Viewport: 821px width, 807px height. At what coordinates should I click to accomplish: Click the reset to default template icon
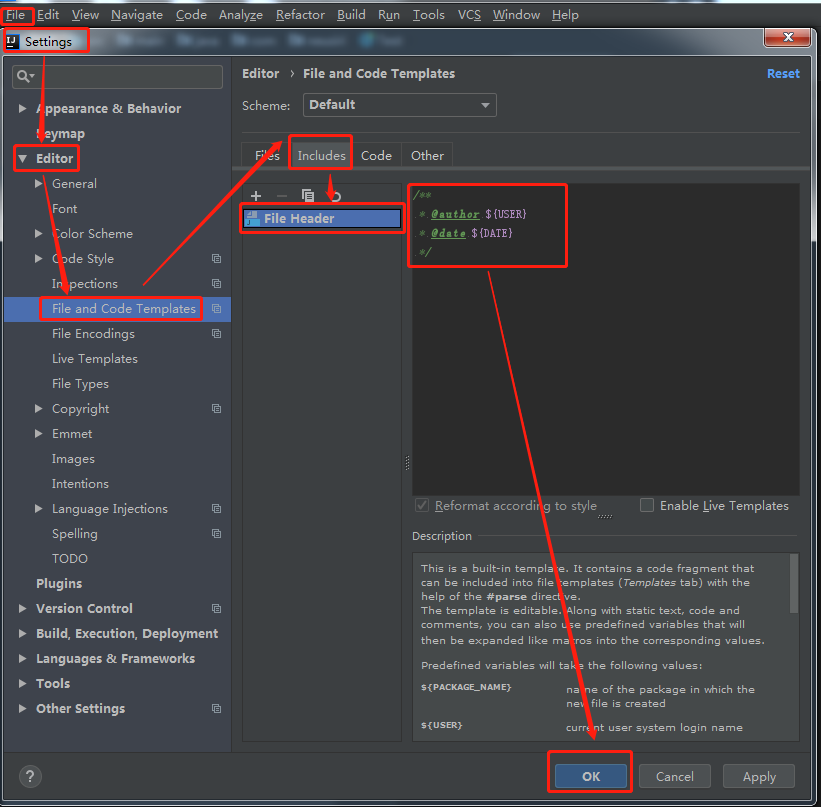[x=336, y=196]
